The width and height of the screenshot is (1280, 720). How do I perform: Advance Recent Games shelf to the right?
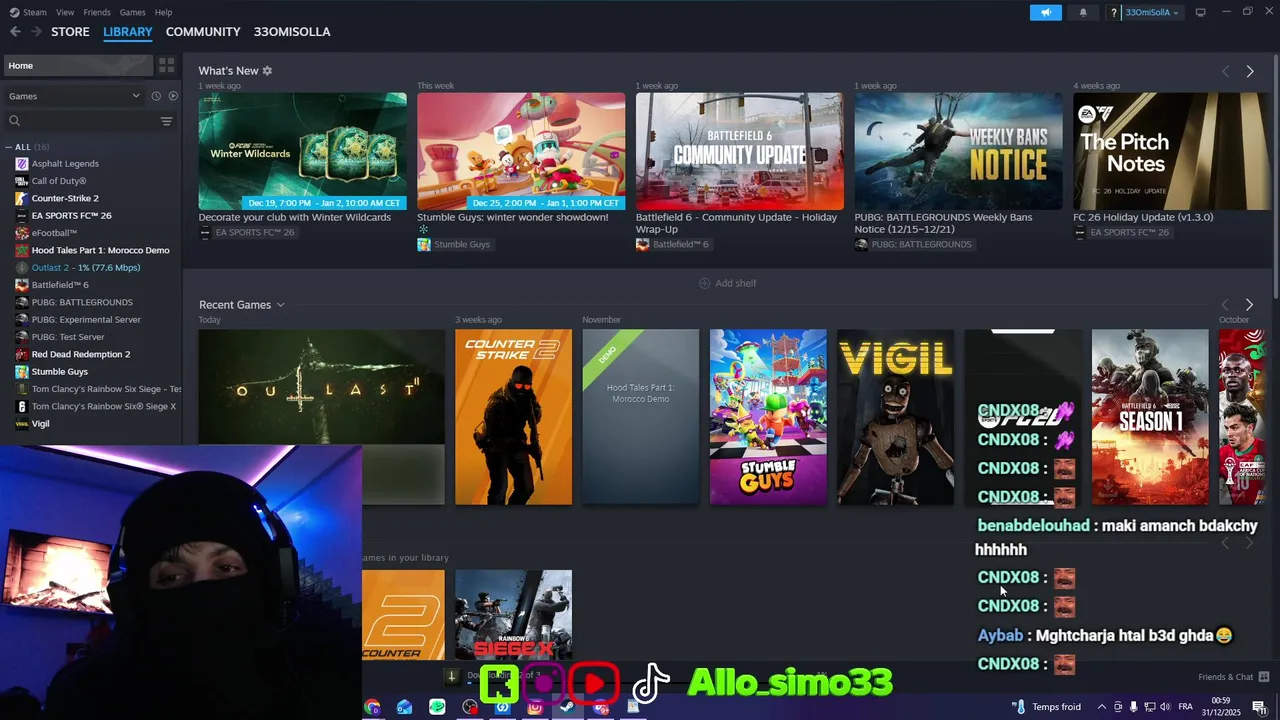pyautogui.click(x=1249, y=304)
